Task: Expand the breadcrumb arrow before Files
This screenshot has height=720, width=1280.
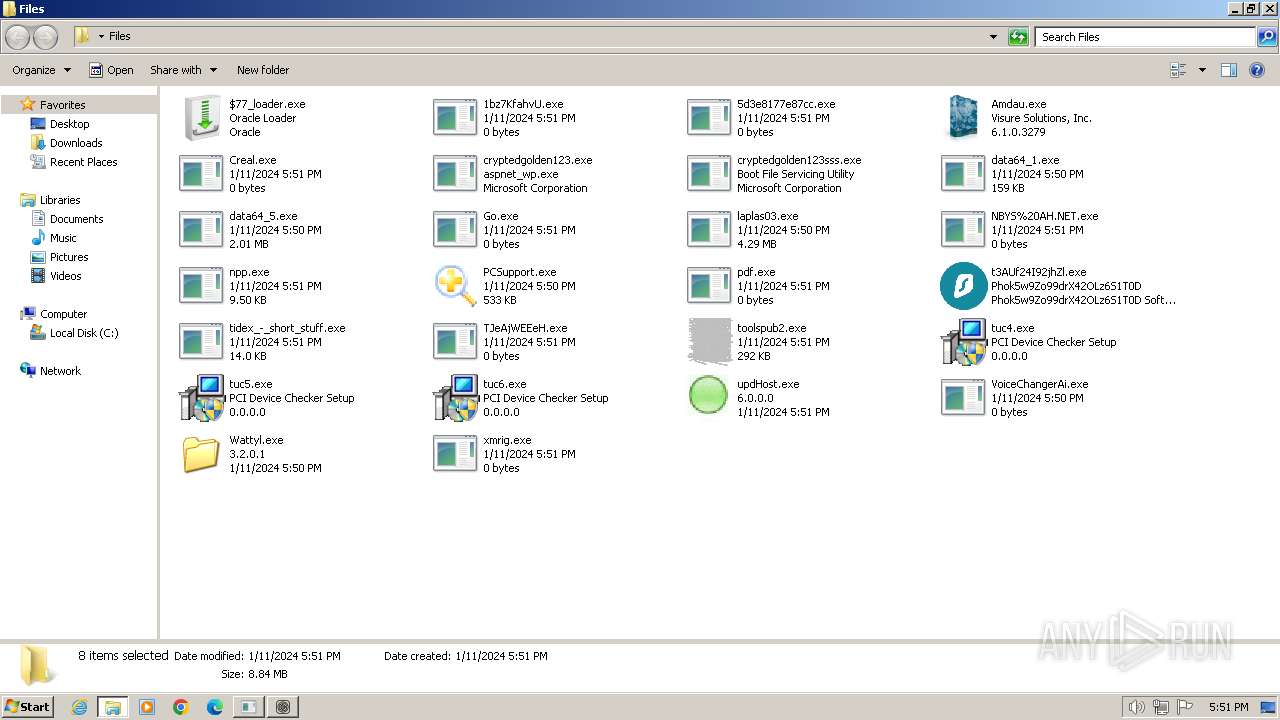Action: click(x=101, y=37)
